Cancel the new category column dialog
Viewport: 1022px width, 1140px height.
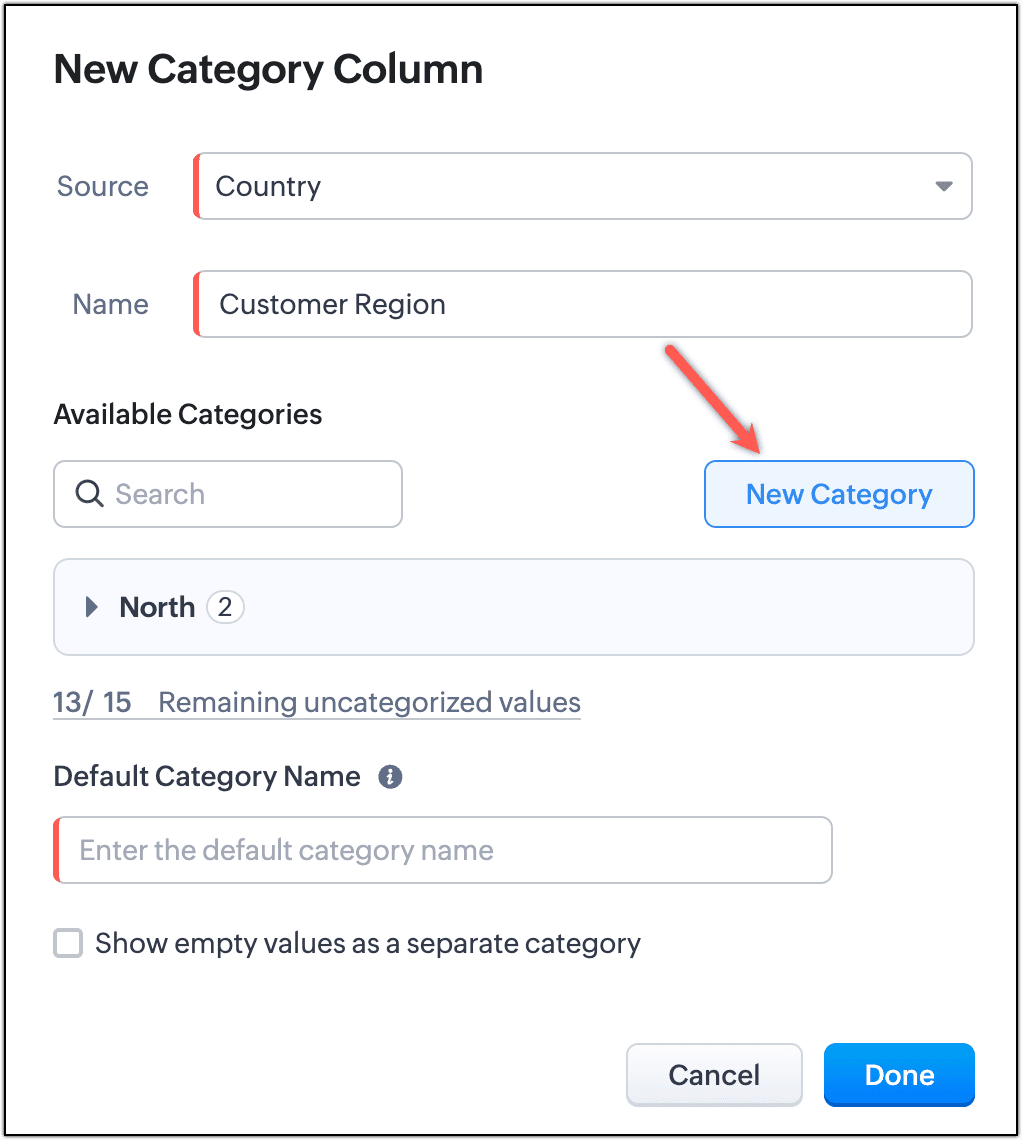pyautogui.click(x=714, y=1075)
